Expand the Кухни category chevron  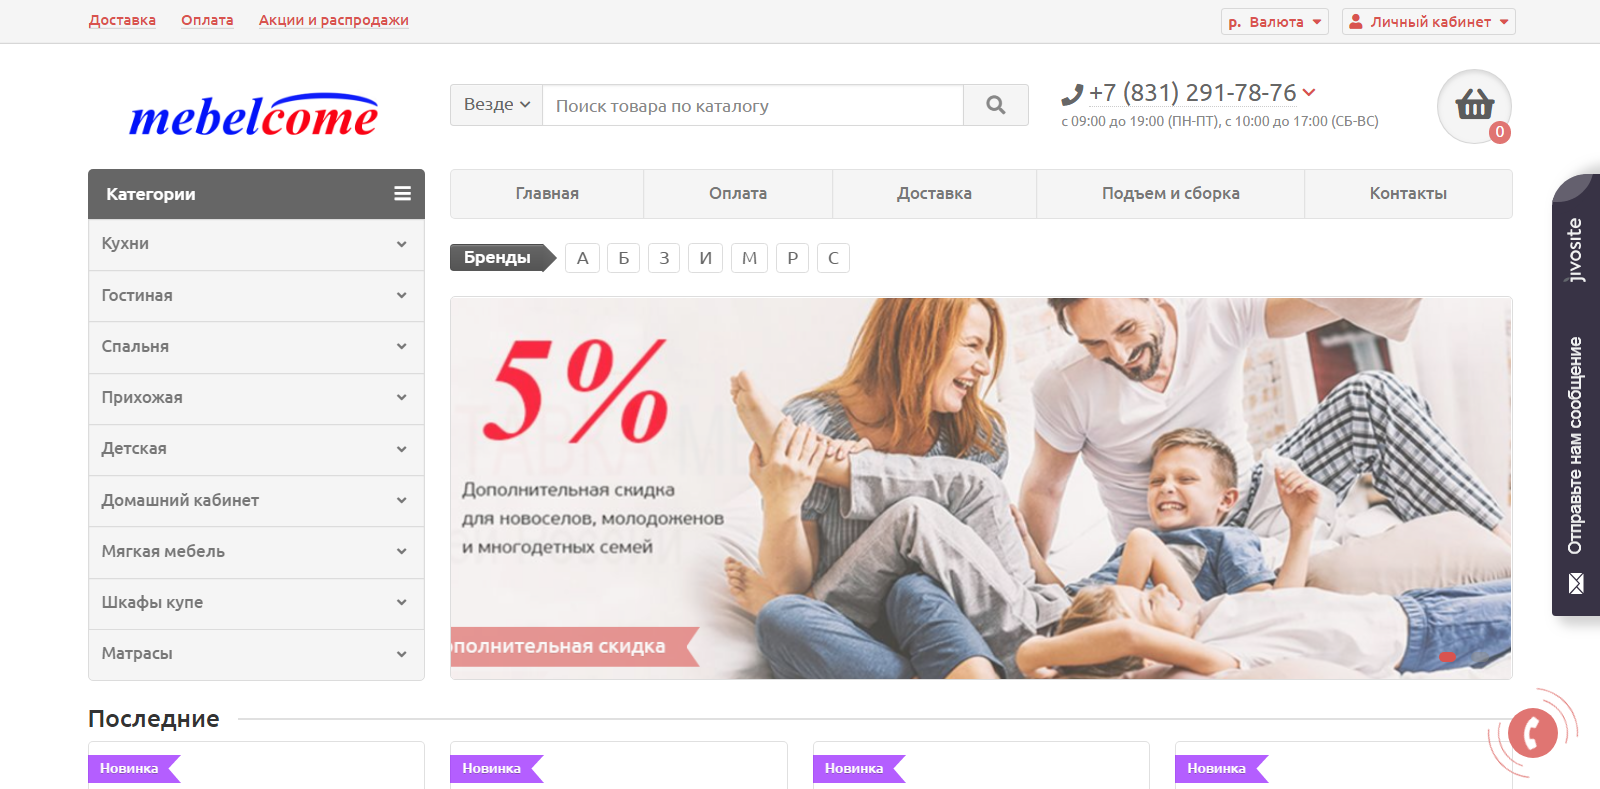[401, 244]
